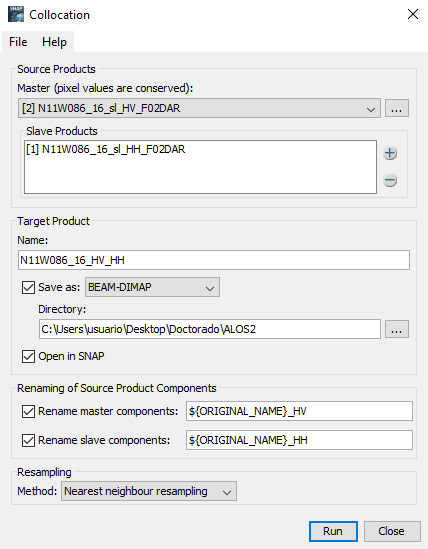
Task: Uncheck the Open in SNAP option
Action: [28, 356]
